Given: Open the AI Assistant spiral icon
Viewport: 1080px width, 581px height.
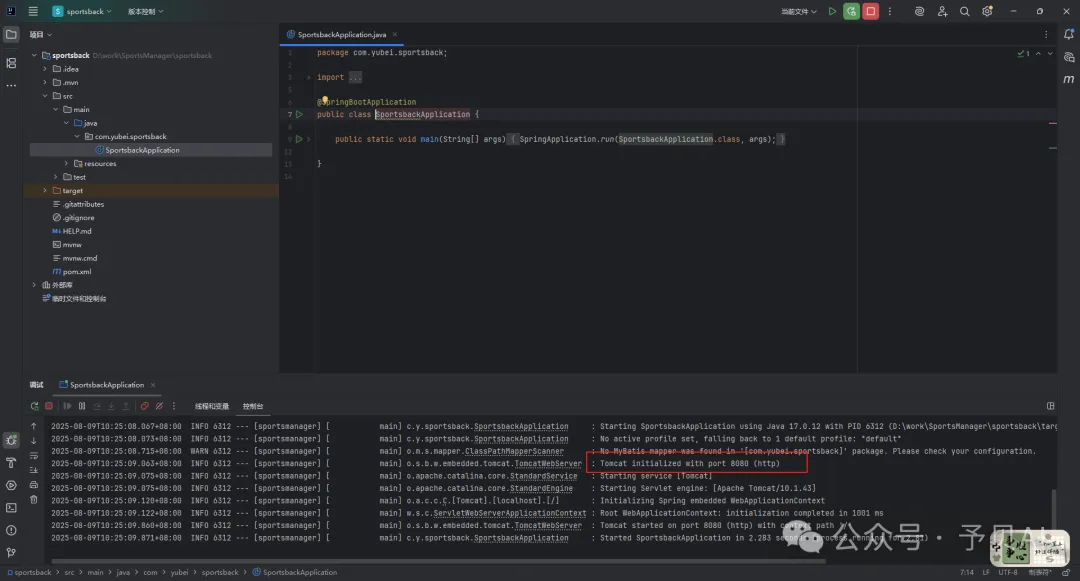Looking at the screenshot, I should (x=920, y=11).
